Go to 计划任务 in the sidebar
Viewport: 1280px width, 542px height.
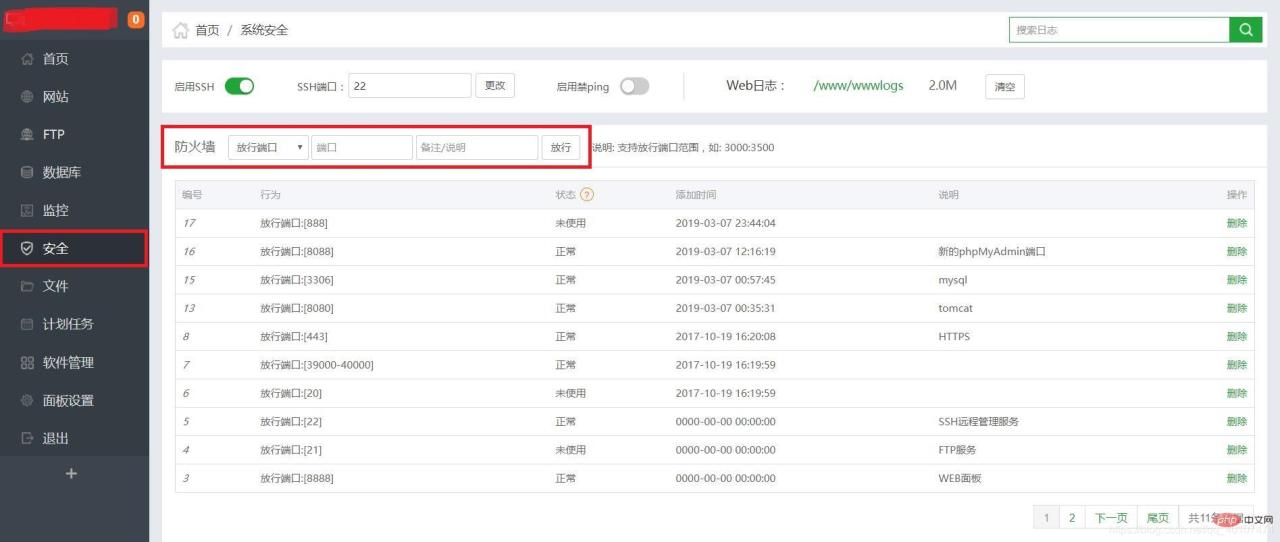[x=67, y=324]
